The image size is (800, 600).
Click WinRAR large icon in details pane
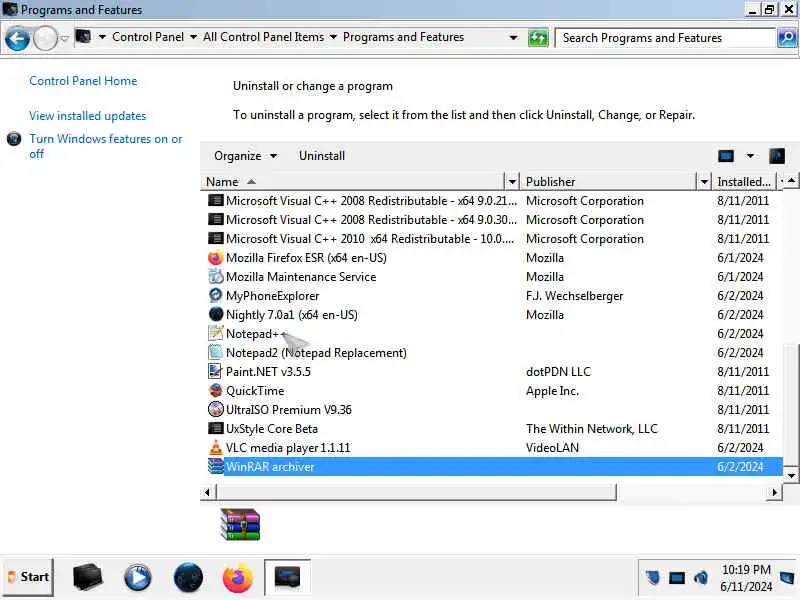[x=240, y=524]
